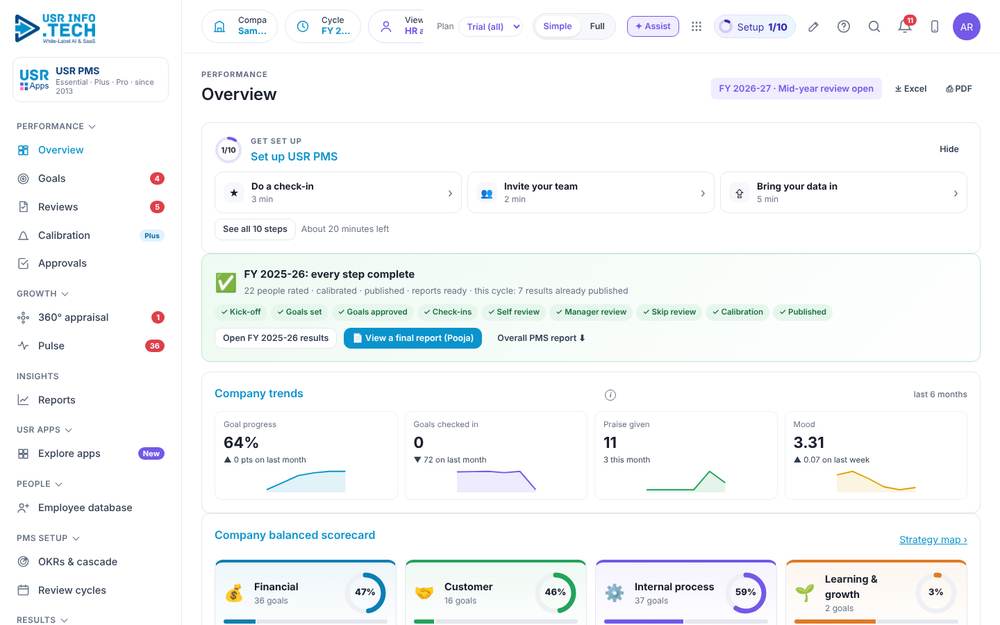This screenshot has height=625, width=1000.
Task: Click the OKRs & cascade icon
Action: tap(23, 562)
